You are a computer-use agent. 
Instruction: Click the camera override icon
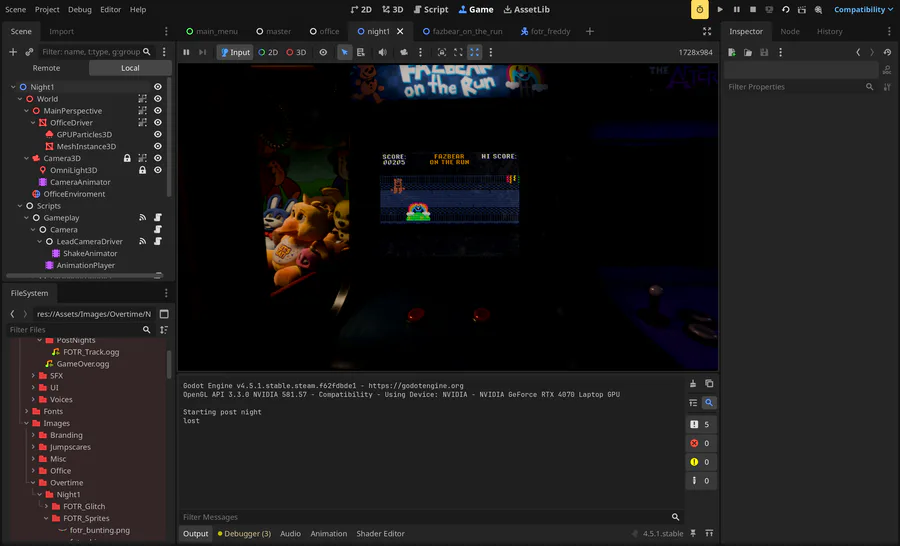coord(404,52)
